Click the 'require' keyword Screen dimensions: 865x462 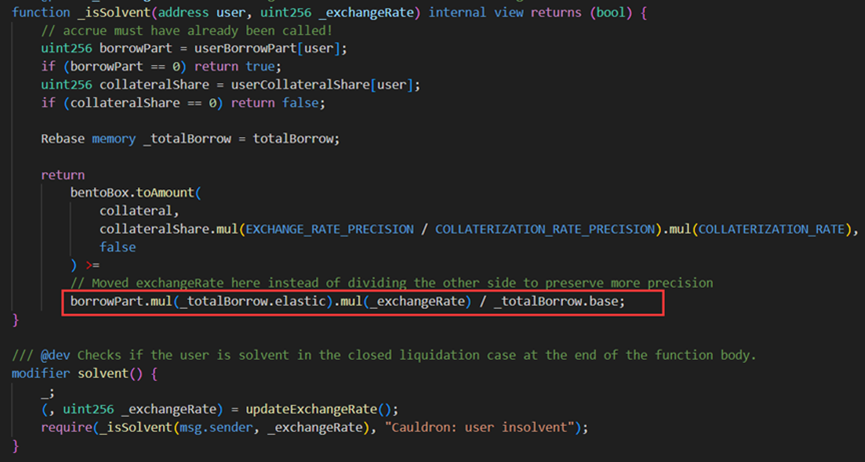(x=66, y=427)
